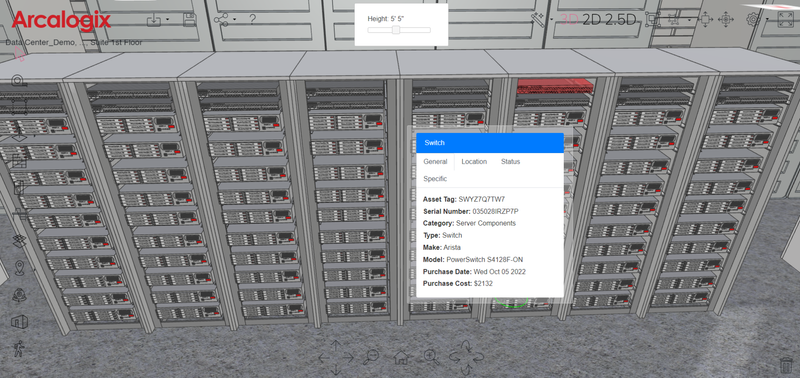Select the location pin tool in sidebar
Screen dimensions: 800x378
pyautogui.click(x=19, y=267)
